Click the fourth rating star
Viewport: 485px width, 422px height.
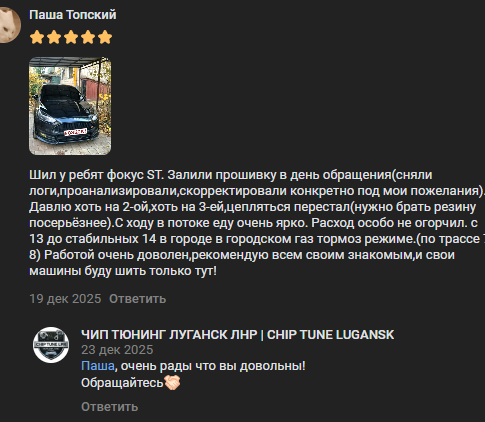pyautogui.click(x=88, y=37)
